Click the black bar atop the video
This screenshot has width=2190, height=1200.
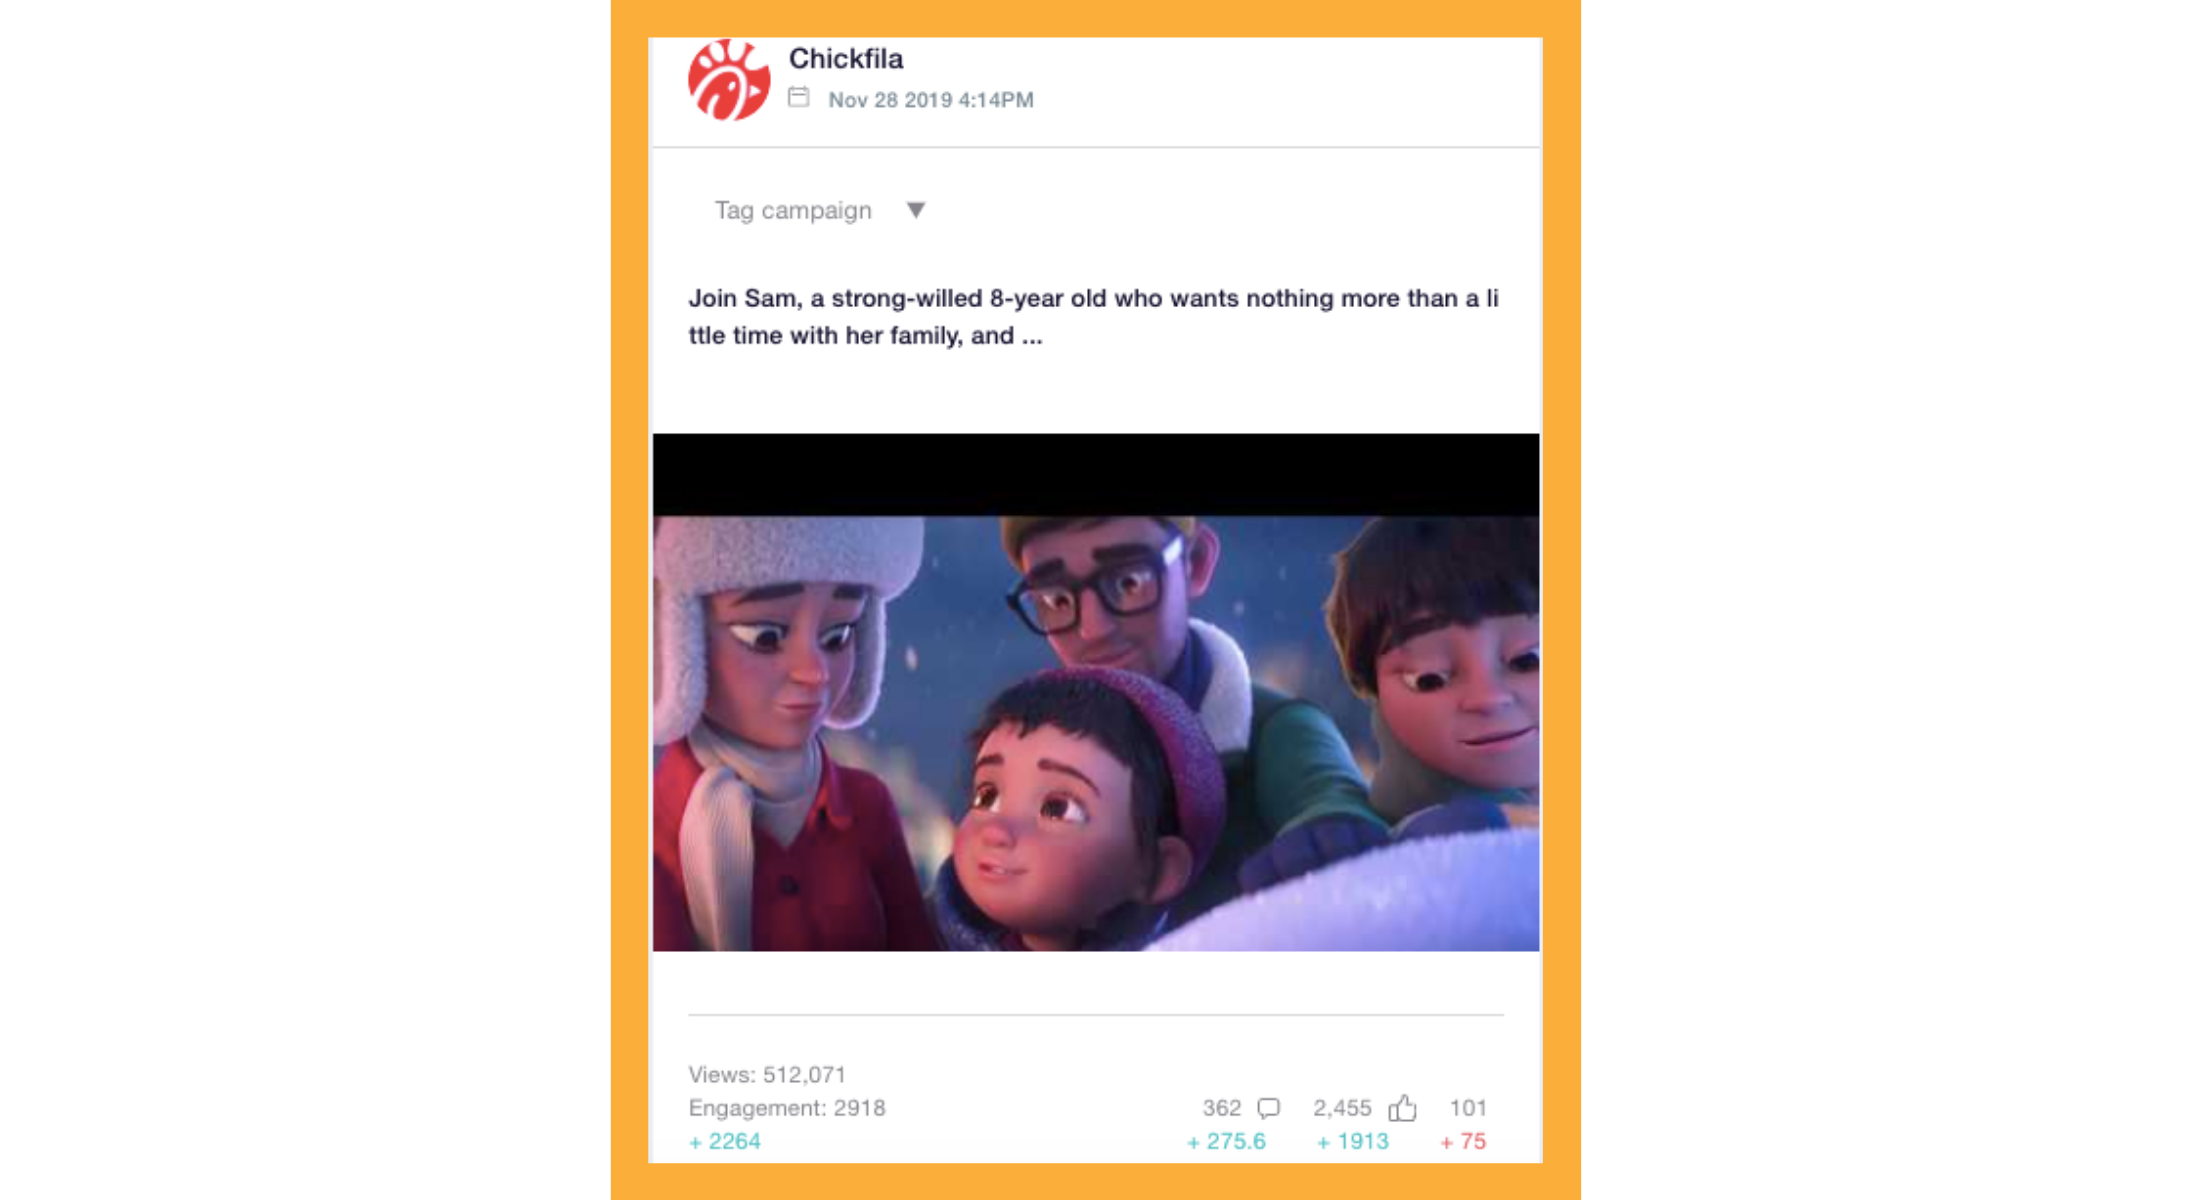coord(1096,475)
